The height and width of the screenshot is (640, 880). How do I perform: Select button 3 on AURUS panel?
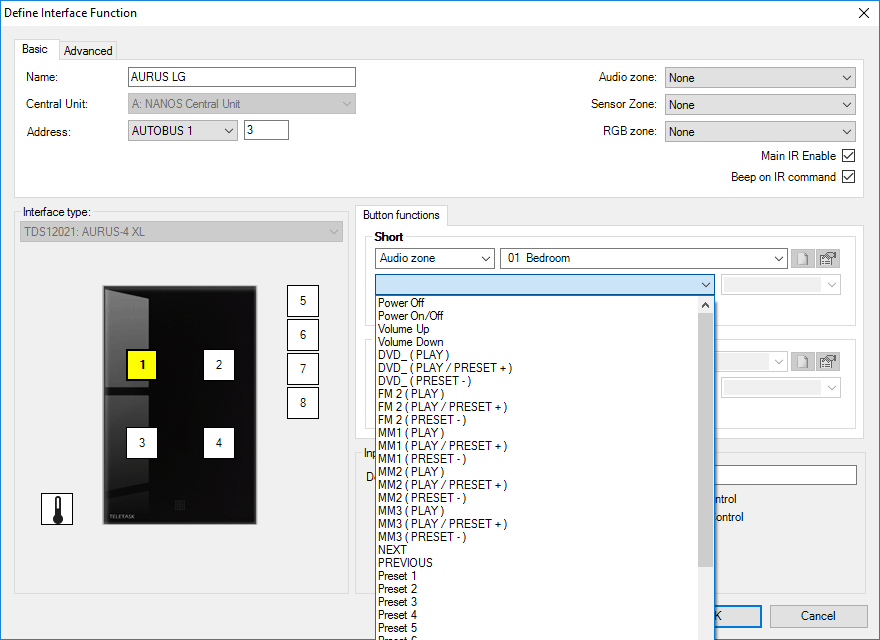[x=142, y=442]
